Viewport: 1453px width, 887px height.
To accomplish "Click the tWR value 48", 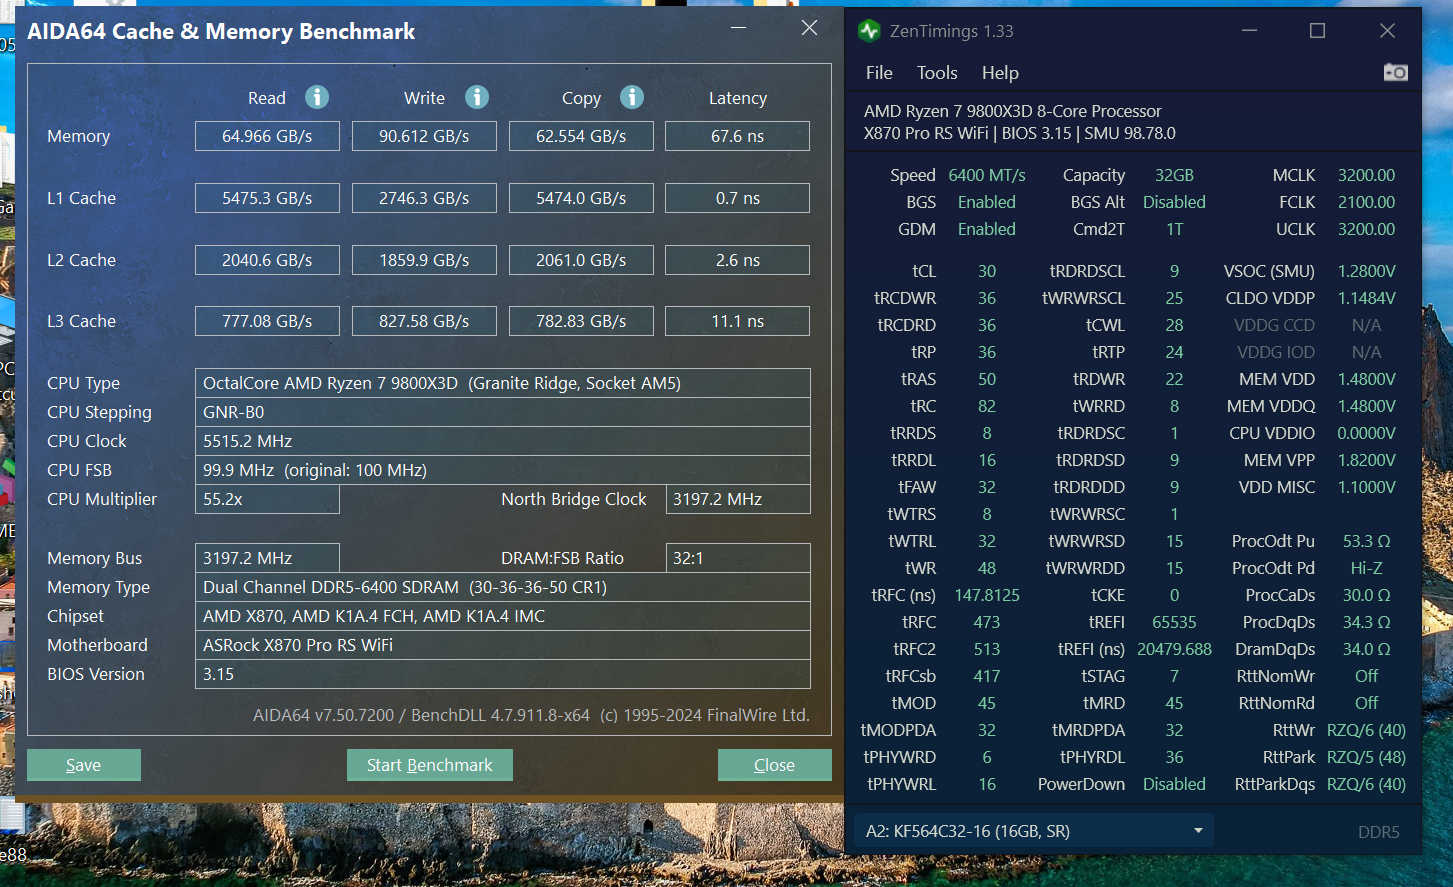I will click(987, 568).
